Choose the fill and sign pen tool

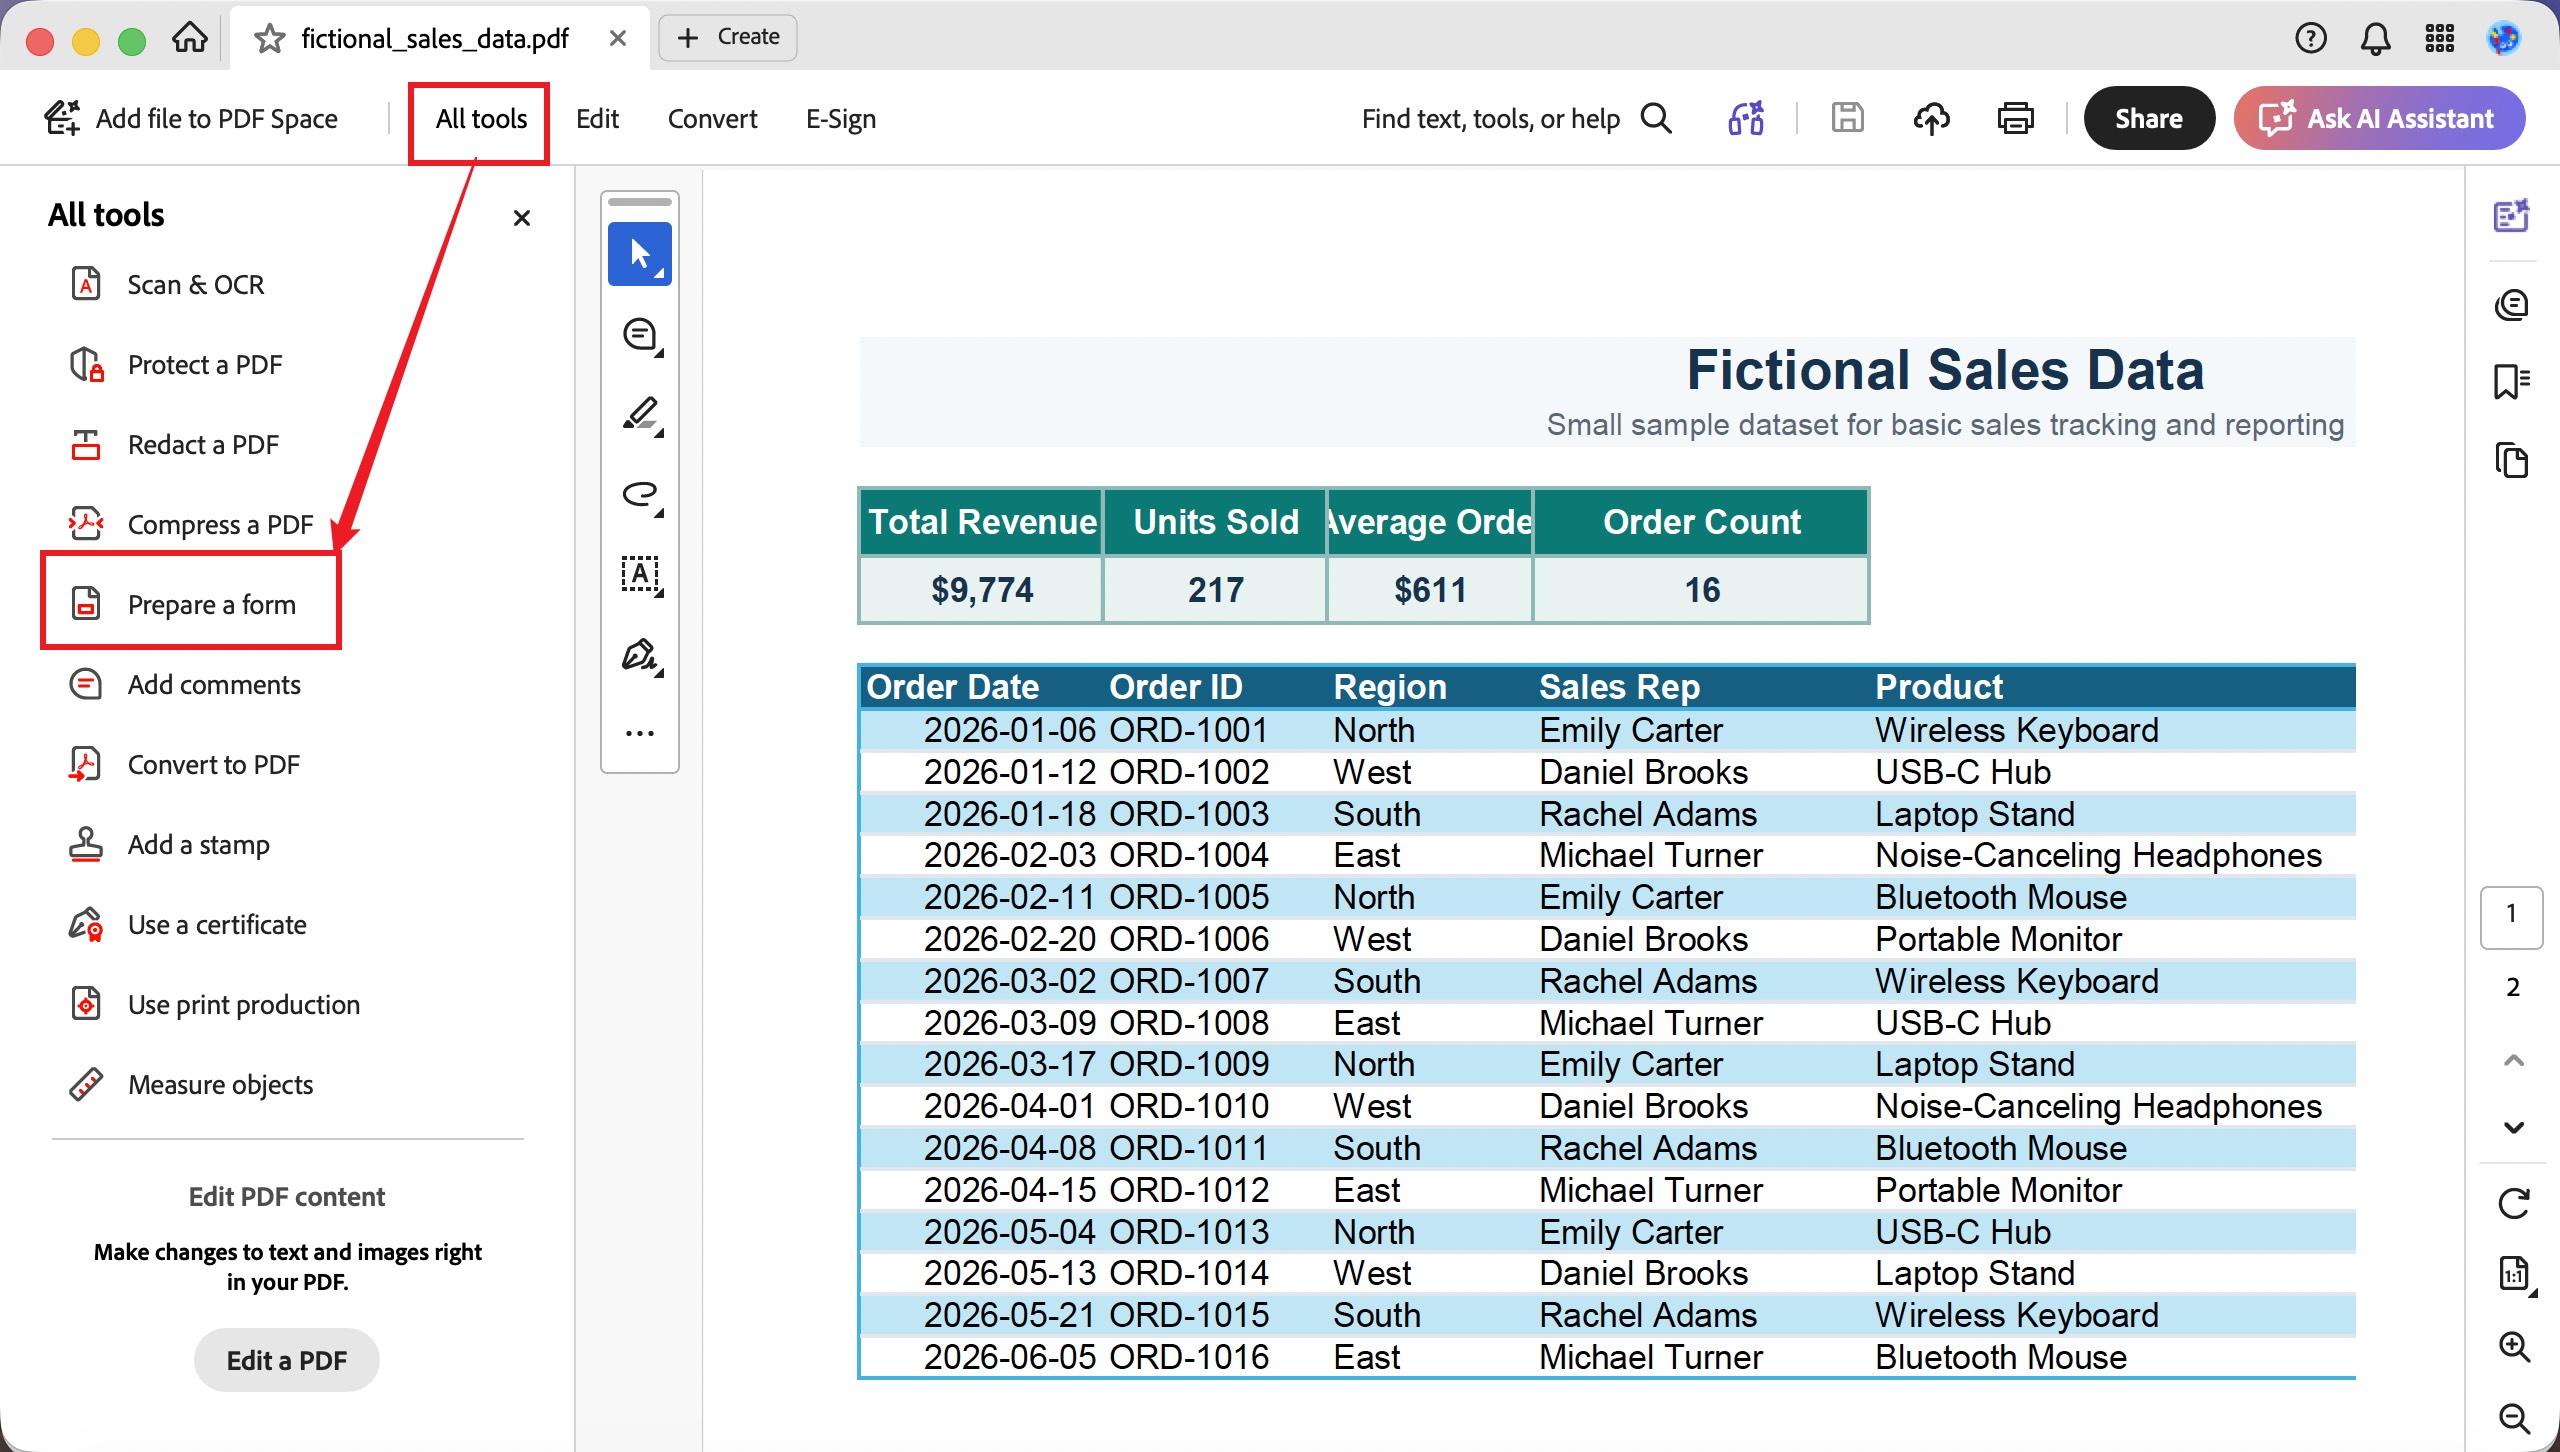(x=640, y=655)
